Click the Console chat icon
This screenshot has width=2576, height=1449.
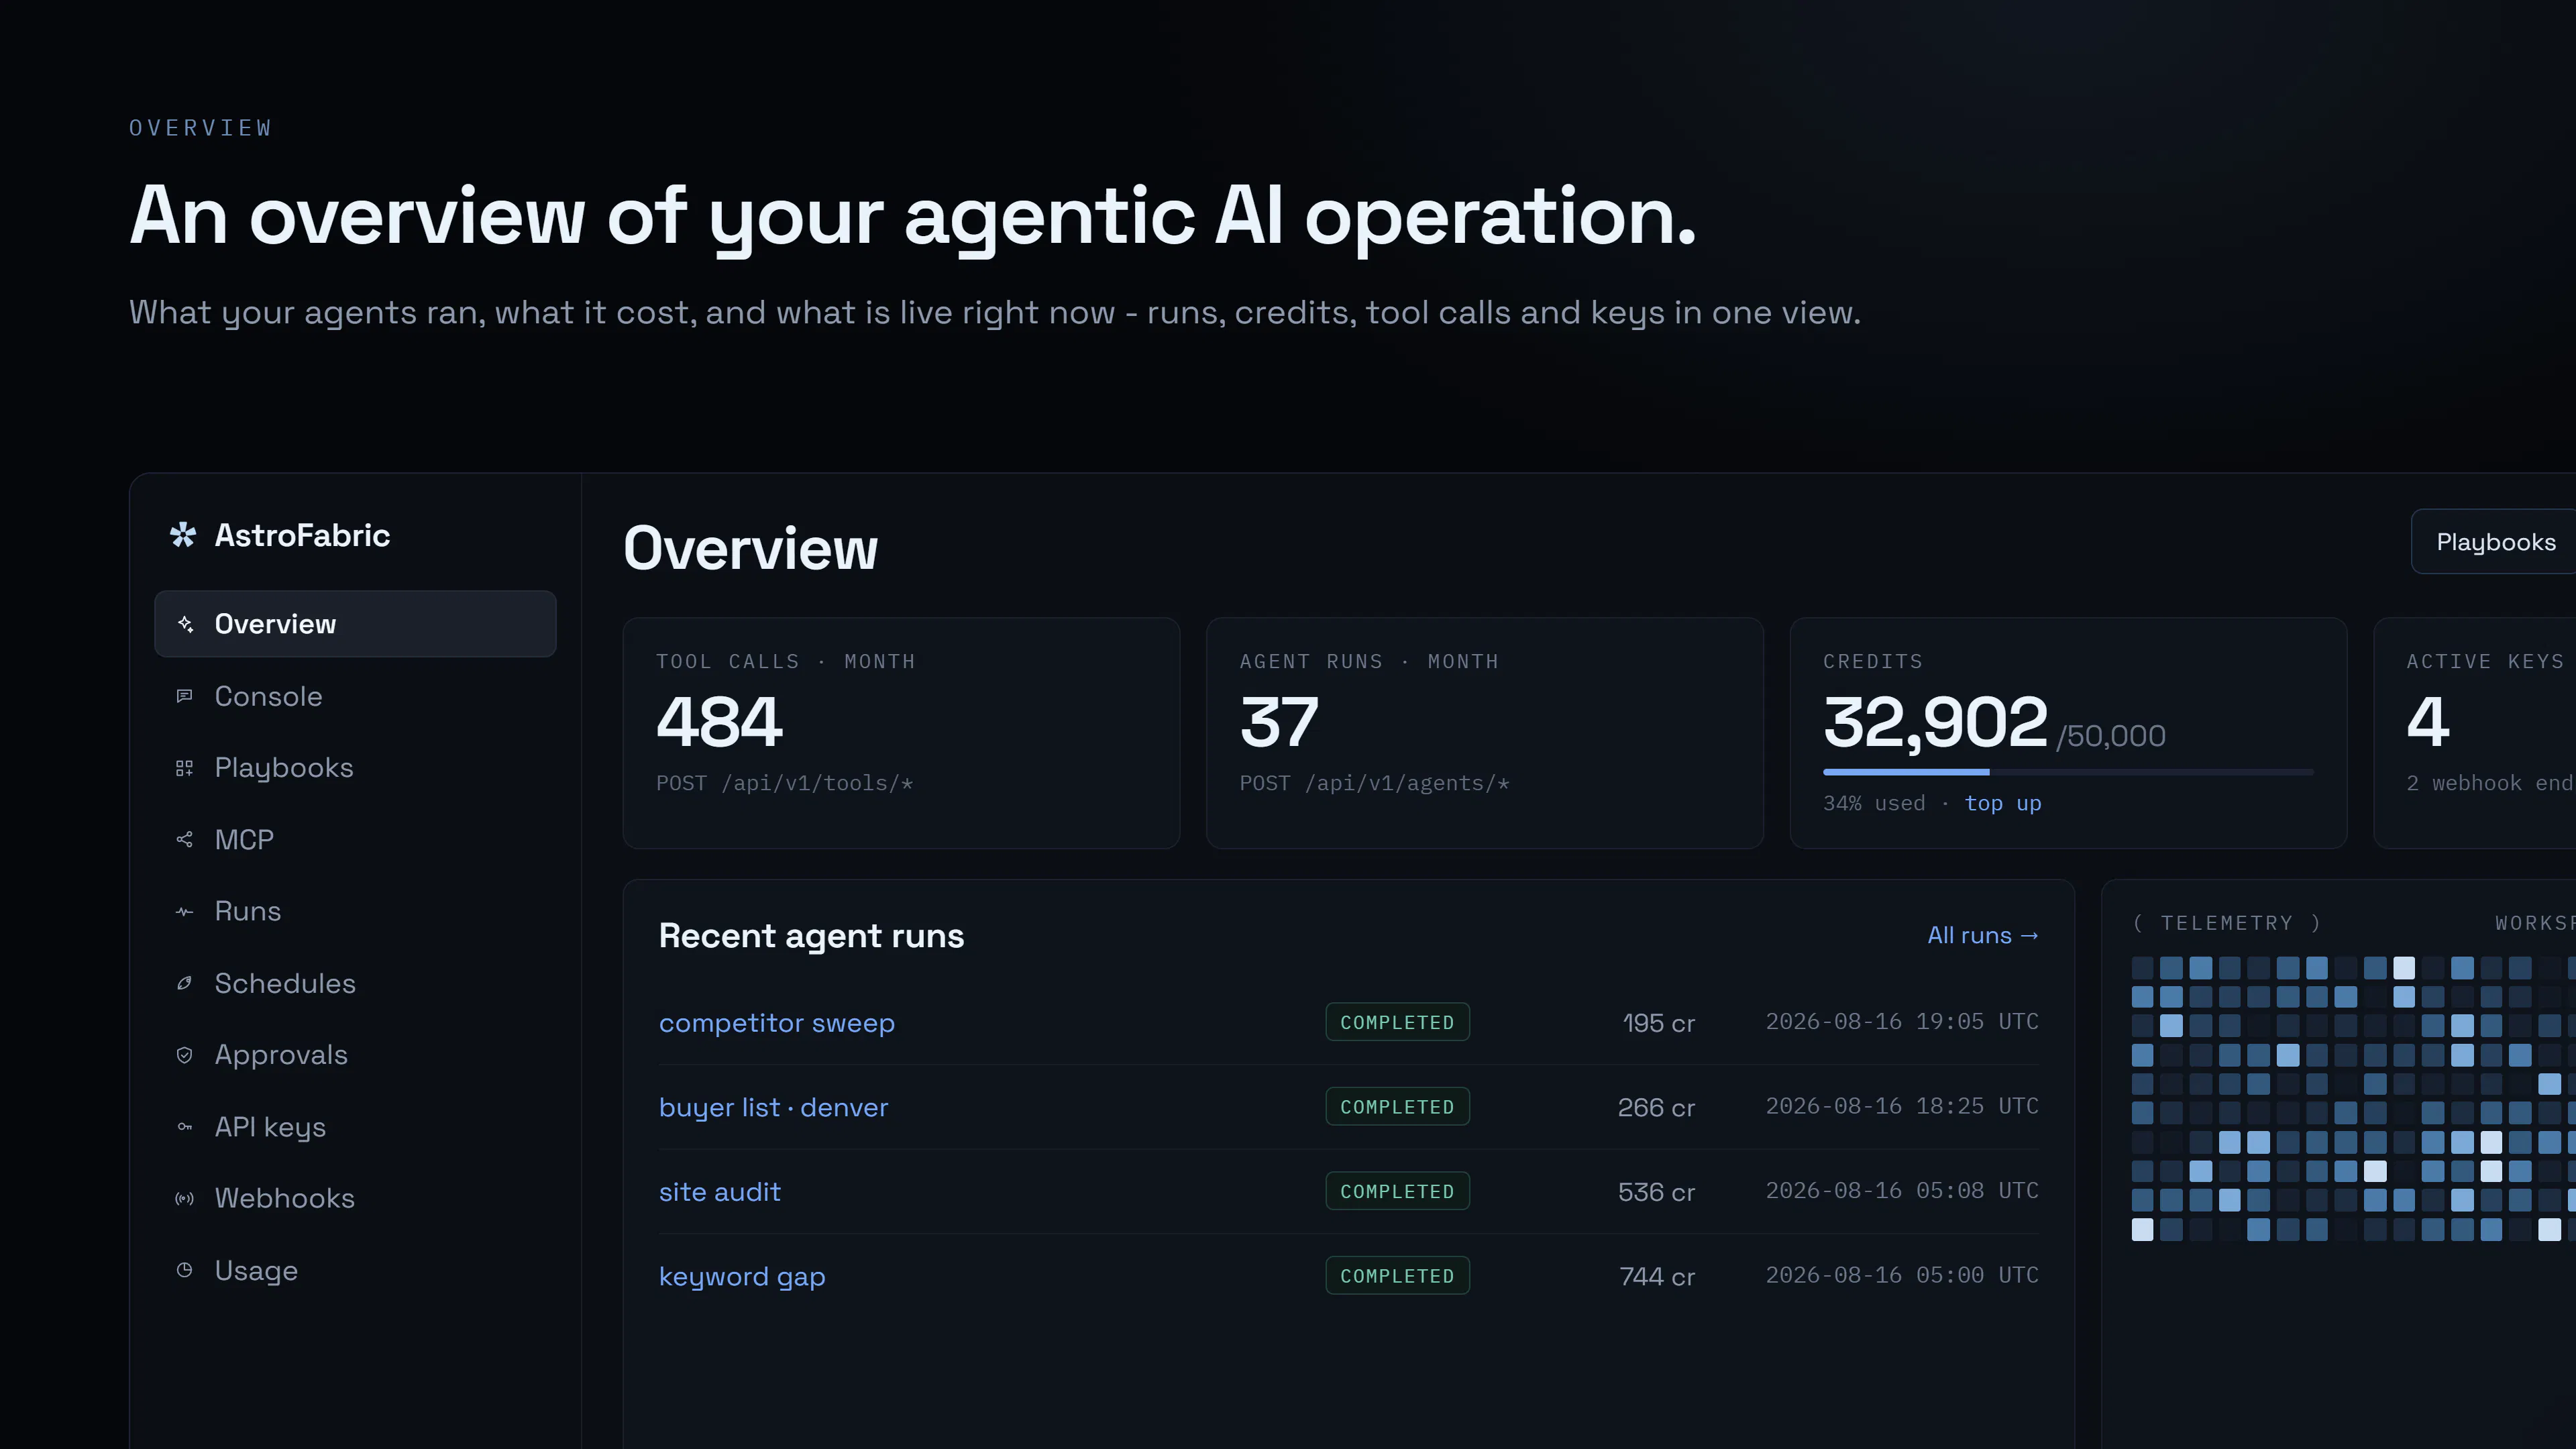pyautogui.click(x=184, y=696)
